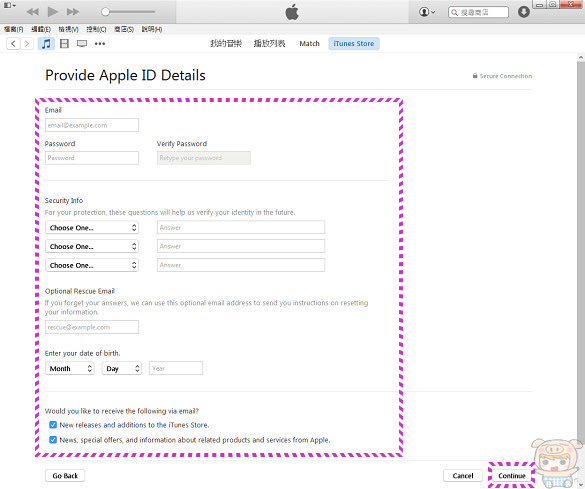Viewport: 585px width, 489px height.
Task: Click the Year birth date field
Action: [x=176, y=368]
